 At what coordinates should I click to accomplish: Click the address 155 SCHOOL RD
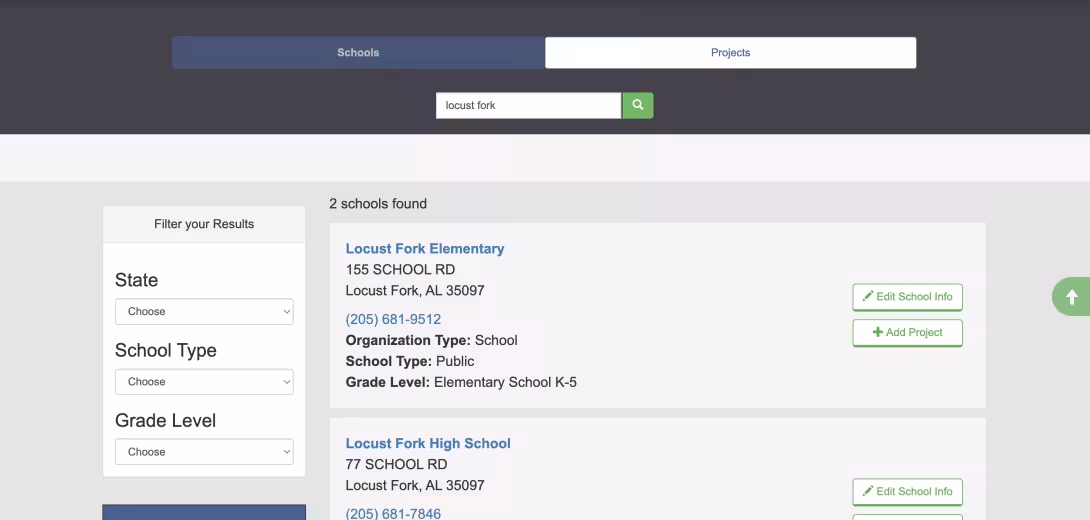pyautogui.click(x=400, y=270)
